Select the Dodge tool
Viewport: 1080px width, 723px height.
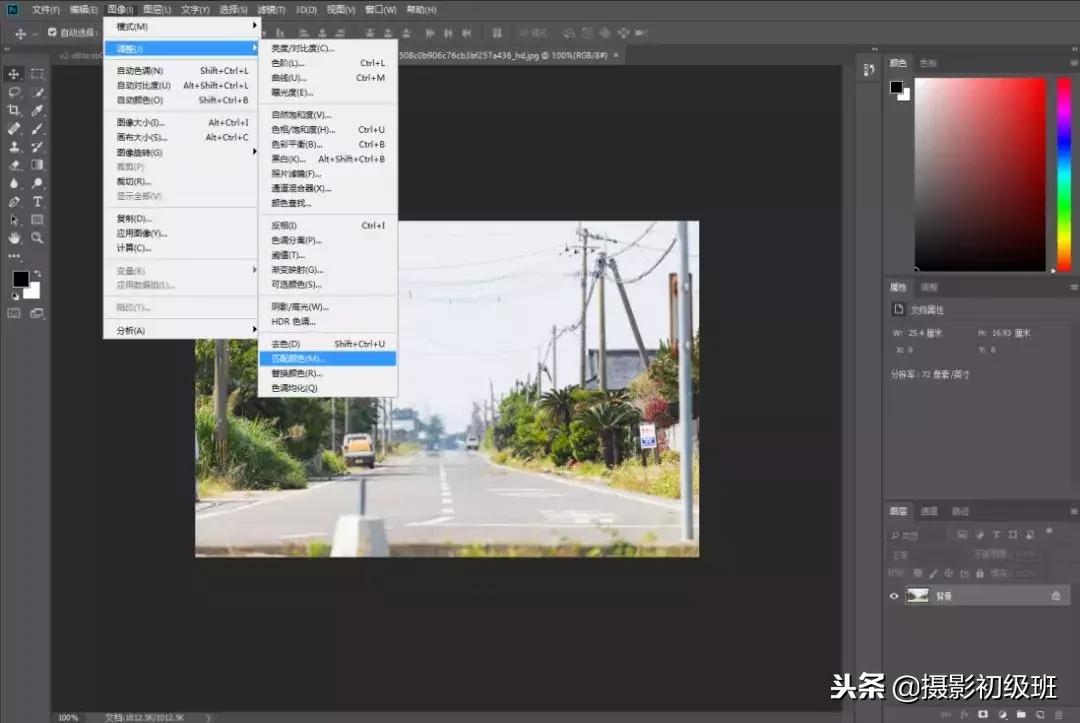click(37, 183)
